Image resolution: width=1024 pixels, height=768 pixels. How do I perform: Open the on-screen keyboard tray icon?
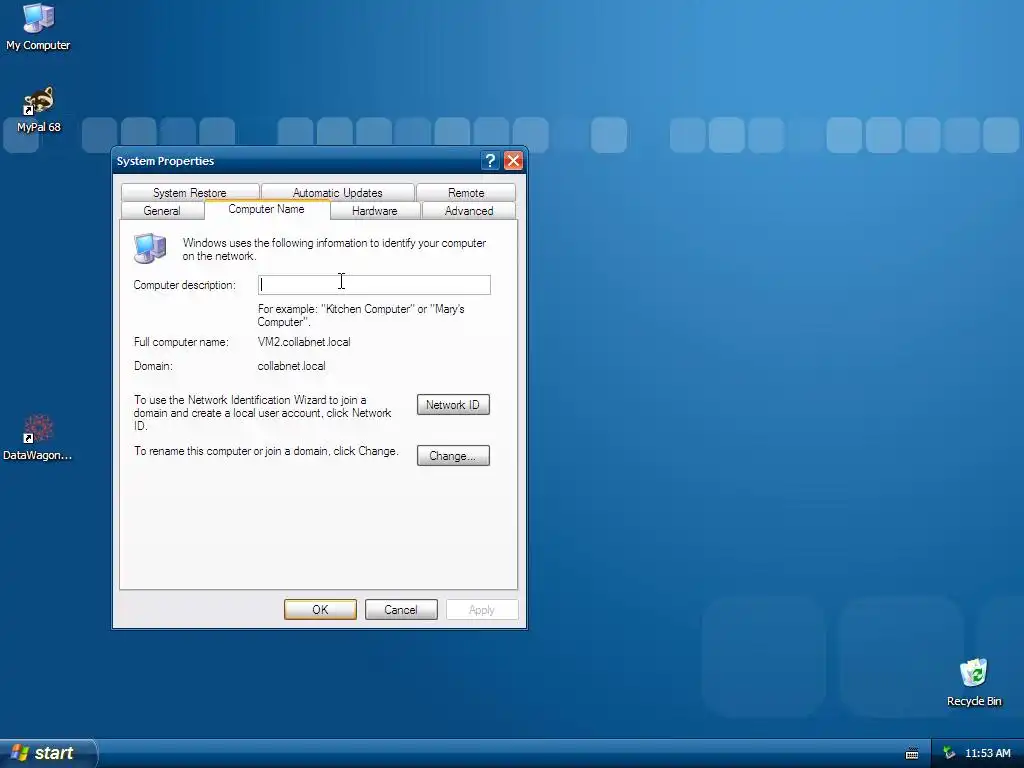(x=912, y=754)
